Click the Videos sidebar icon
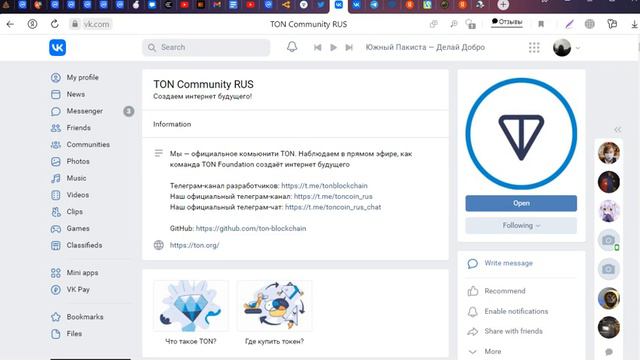The height and width of the screenshot is (360, 640). 56,195
